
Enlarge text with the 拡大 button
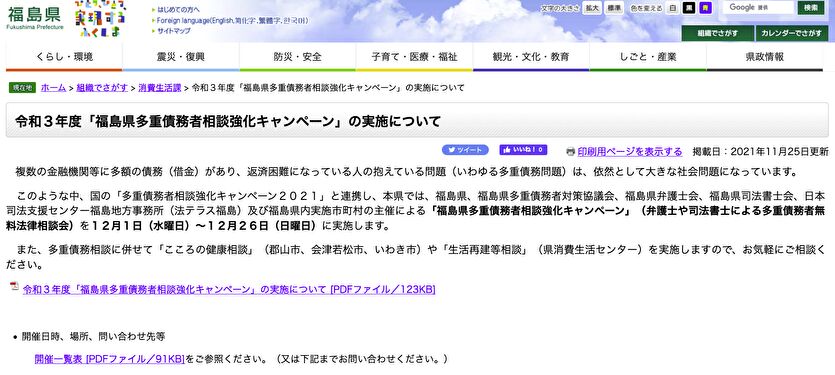[592, 8]
